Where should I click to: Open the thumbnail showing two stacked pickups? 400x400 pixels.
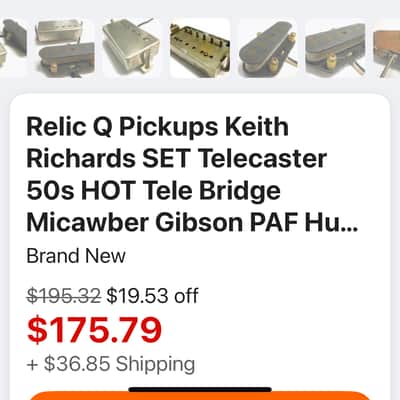[x=64, y=48]
